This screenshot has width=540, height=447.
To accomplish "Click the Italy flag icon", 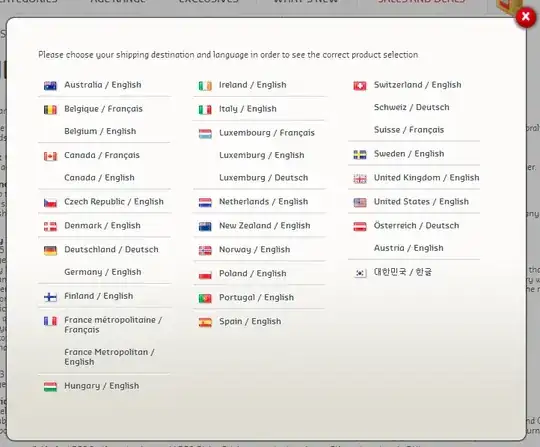I will pos(205,110).
